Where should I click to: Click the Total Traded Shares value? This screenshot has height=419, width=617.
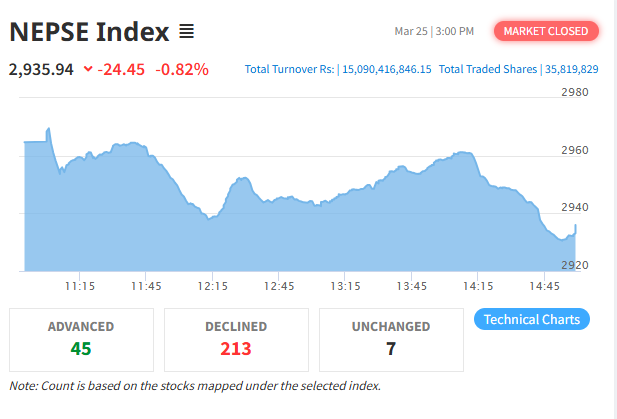[x=571, y=69]
